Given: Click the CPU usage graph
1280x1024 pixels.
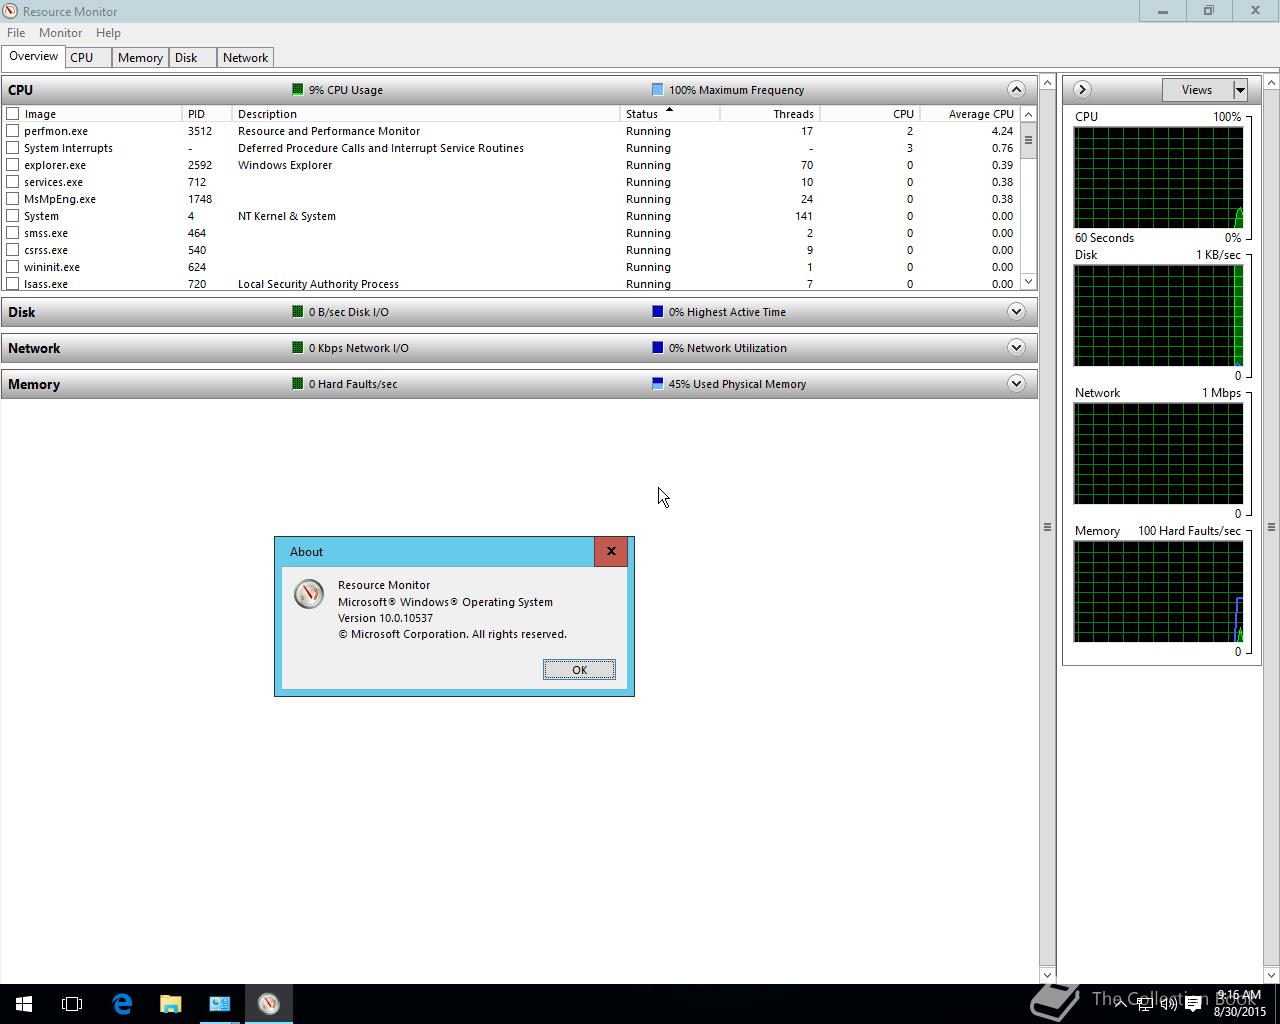Looking at the screenshot, I should (x=1158, y=178).
